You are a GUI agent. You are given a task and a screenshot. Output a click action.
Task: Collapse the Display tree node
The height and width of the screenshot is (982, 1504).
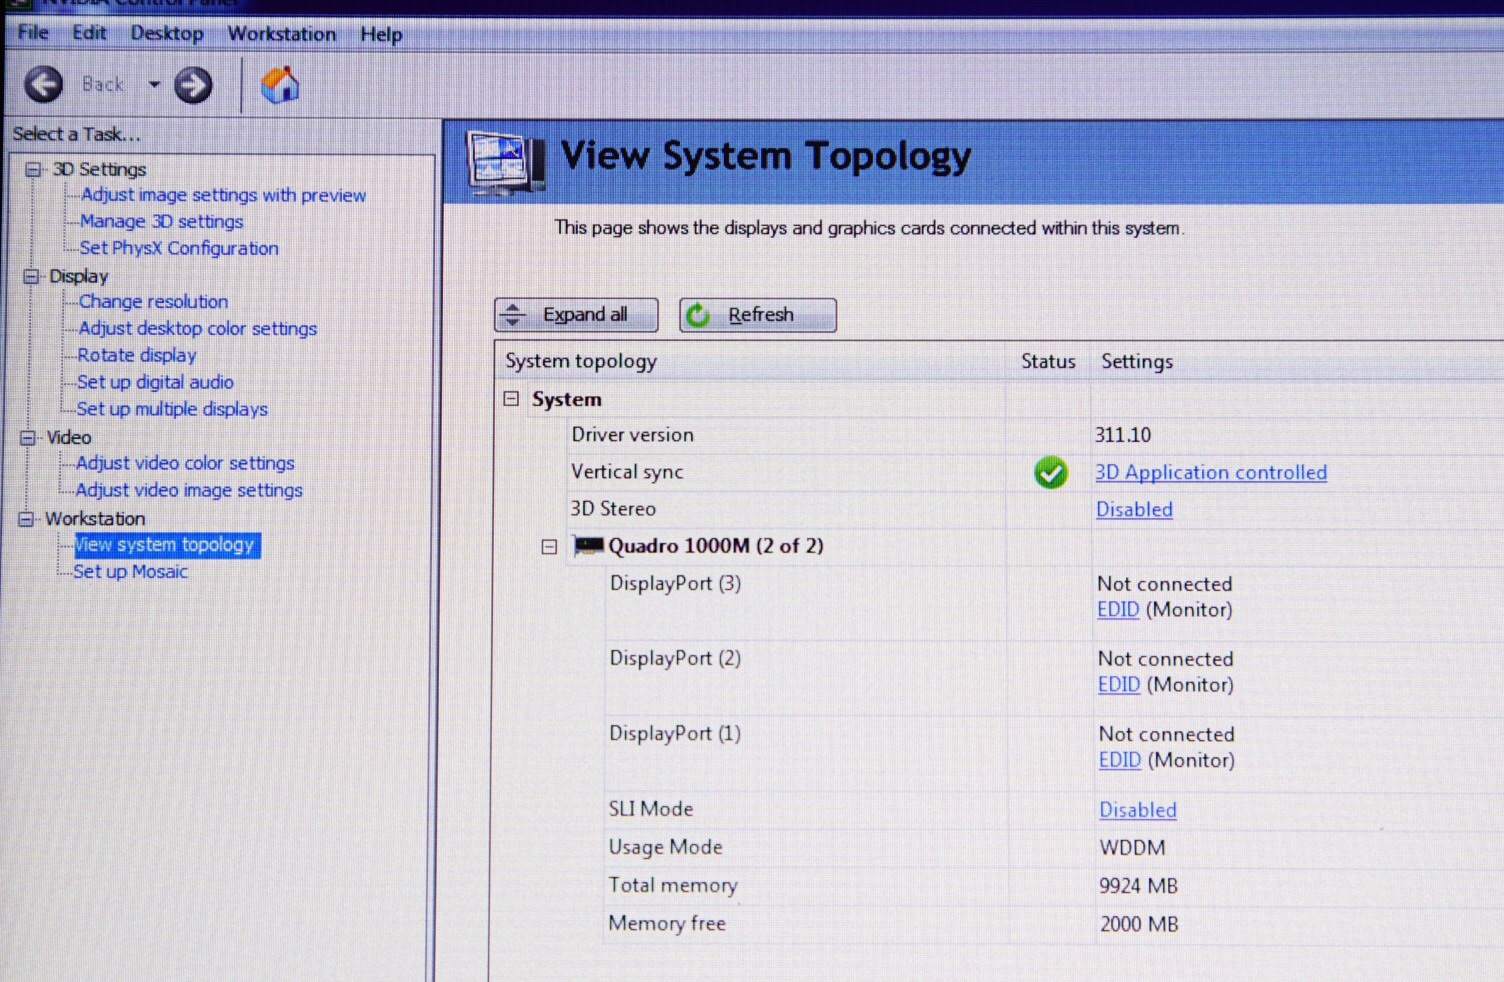[31, 276]
